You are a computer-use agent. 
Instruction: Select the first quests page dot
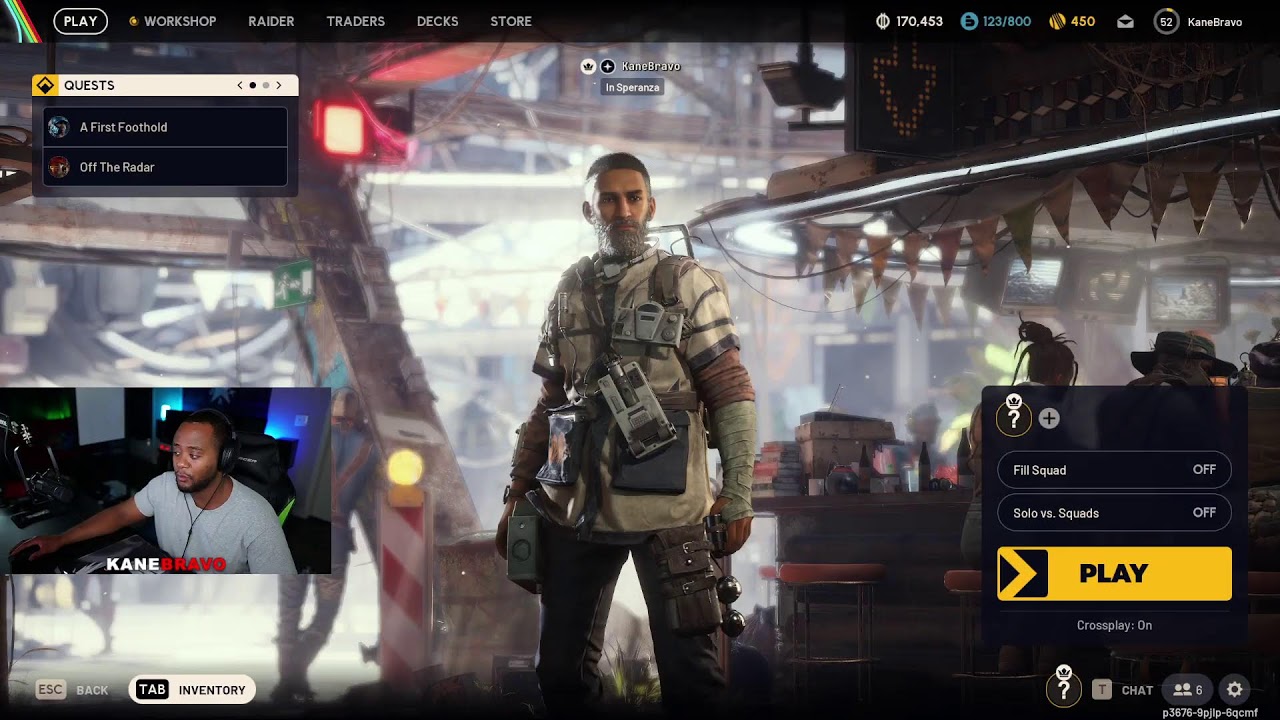253,85
